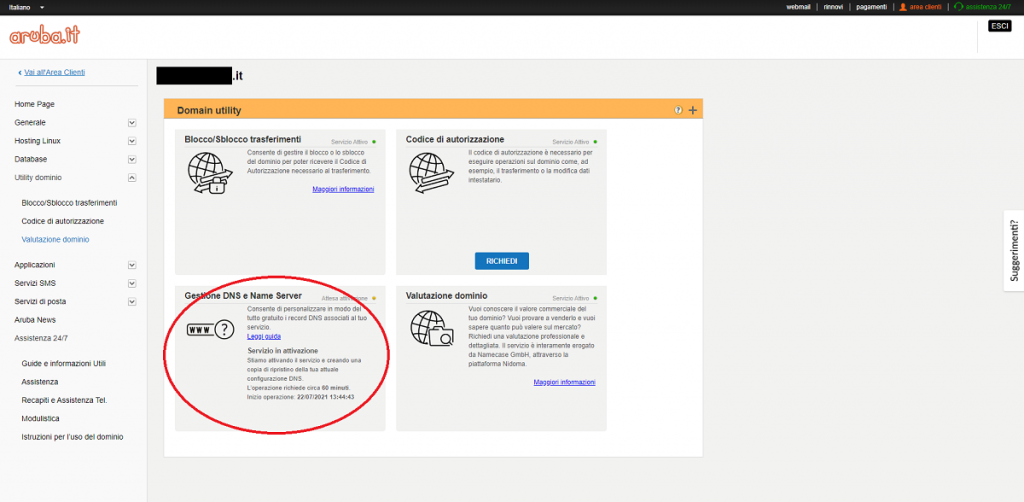1024x502 pixels.
Task: Open Istruzioni per l'uso del dominio
Action: coord(72,437)
